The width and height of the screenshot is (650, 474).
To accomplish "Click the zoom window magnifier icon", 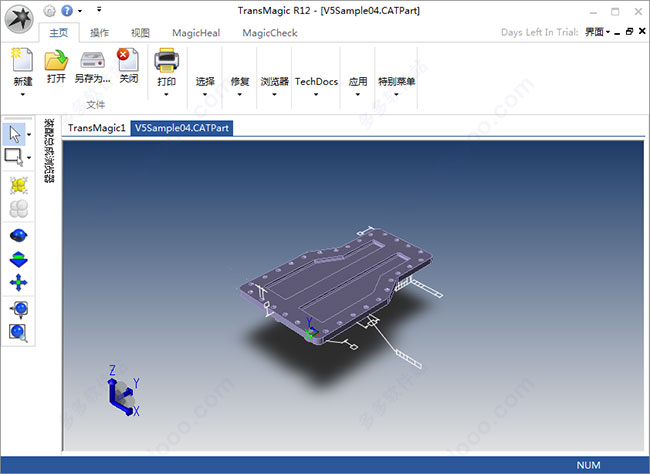I will [x=18, y=333].
